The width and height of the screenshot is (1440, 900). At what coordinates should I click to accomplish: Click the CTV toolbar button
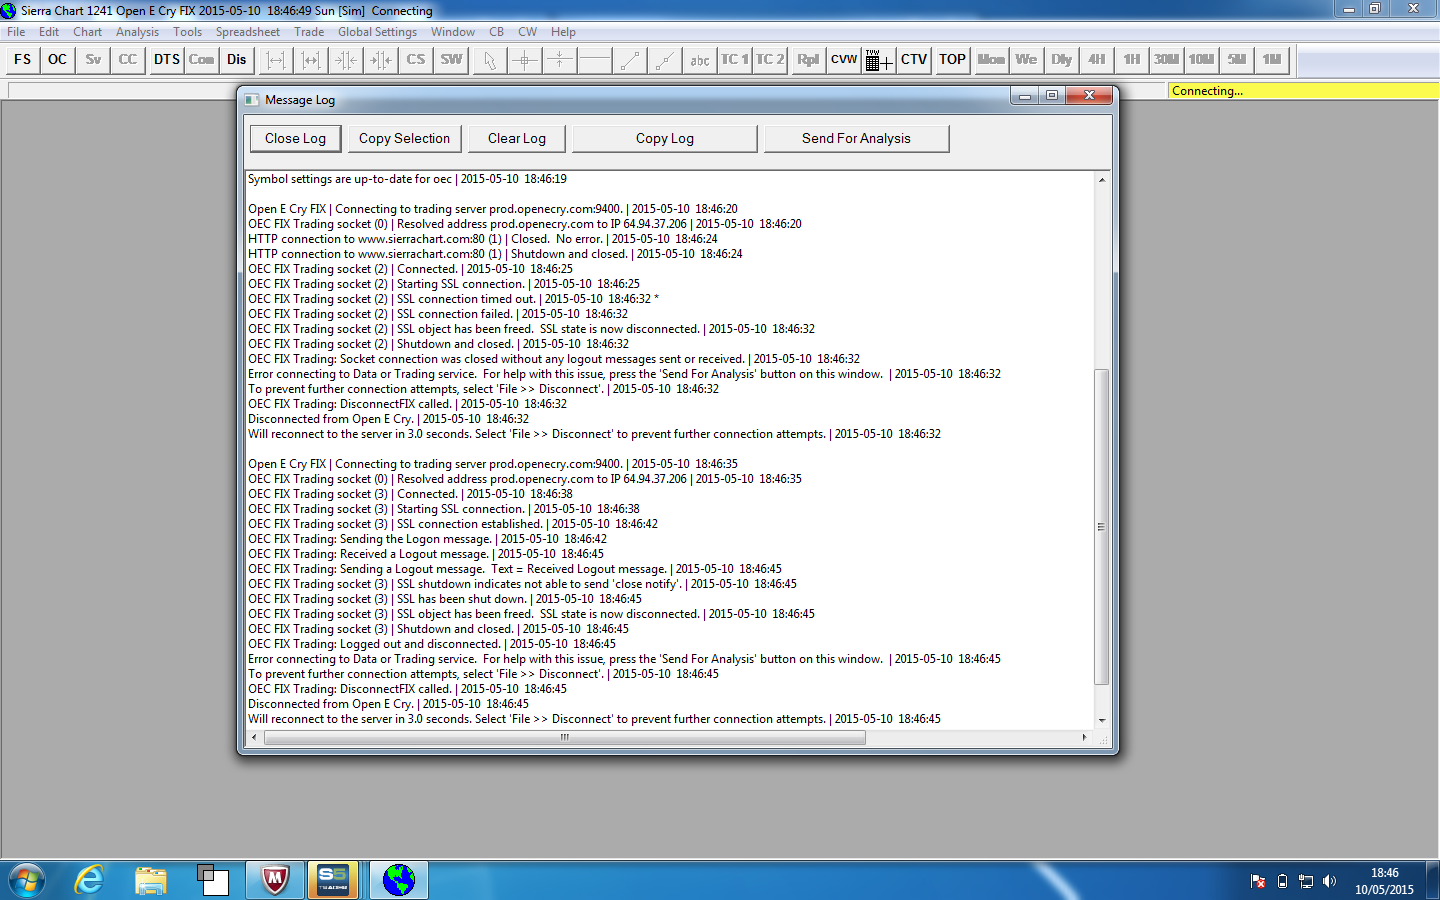click(x=914, y=60)
